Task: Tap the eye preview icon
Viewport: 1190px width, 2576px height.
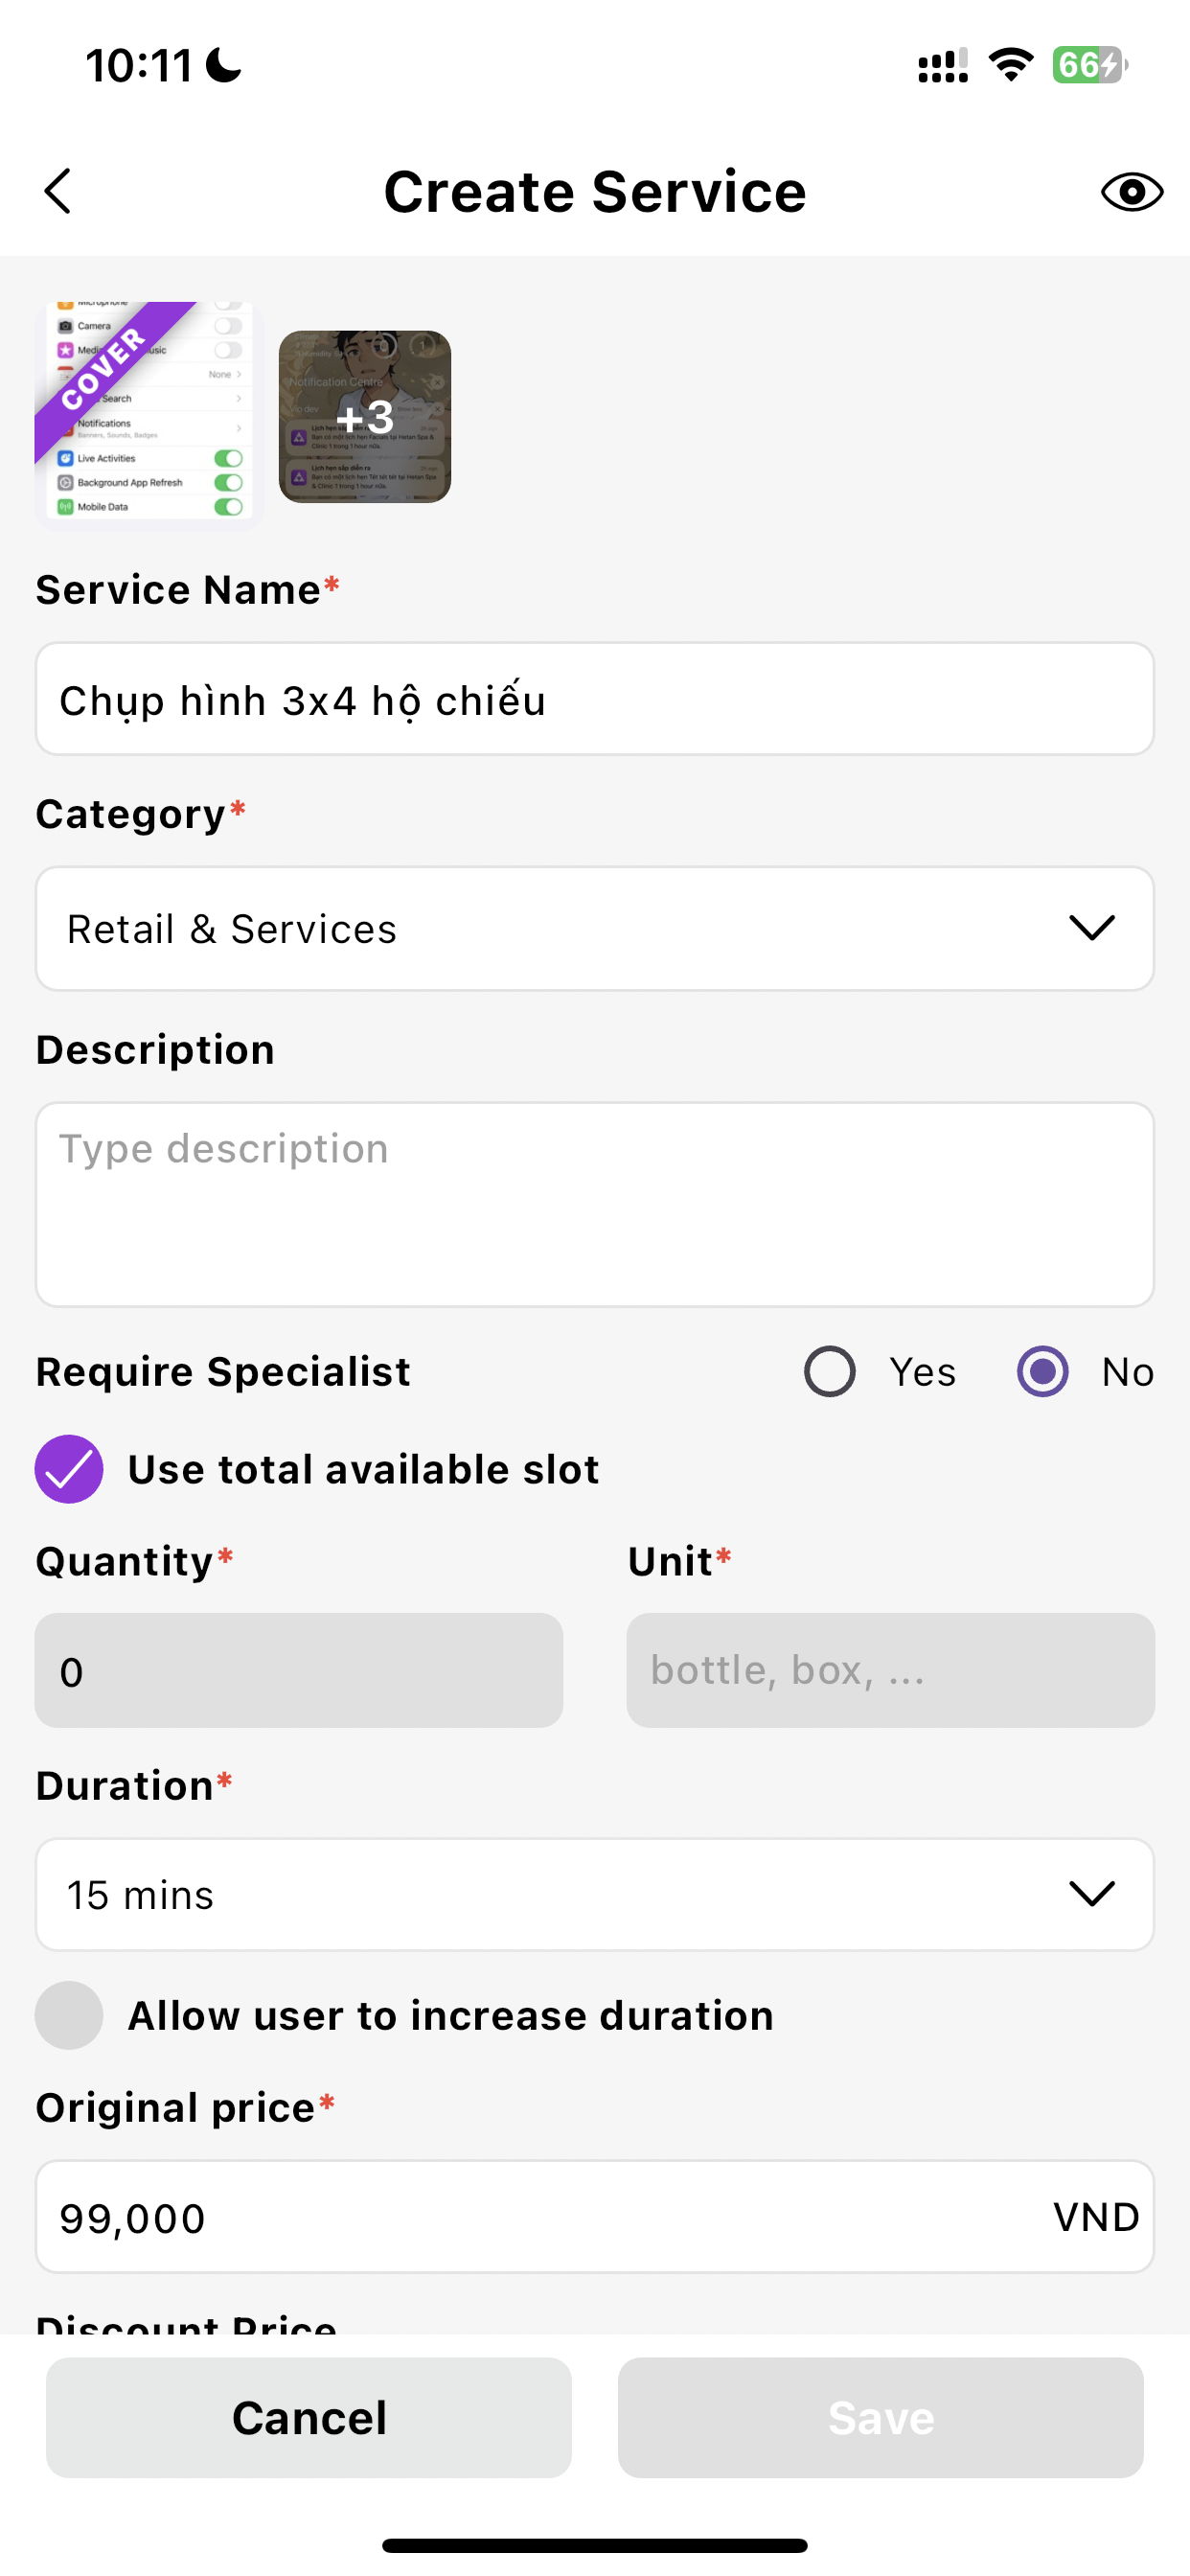Action: pos(1131,191)
